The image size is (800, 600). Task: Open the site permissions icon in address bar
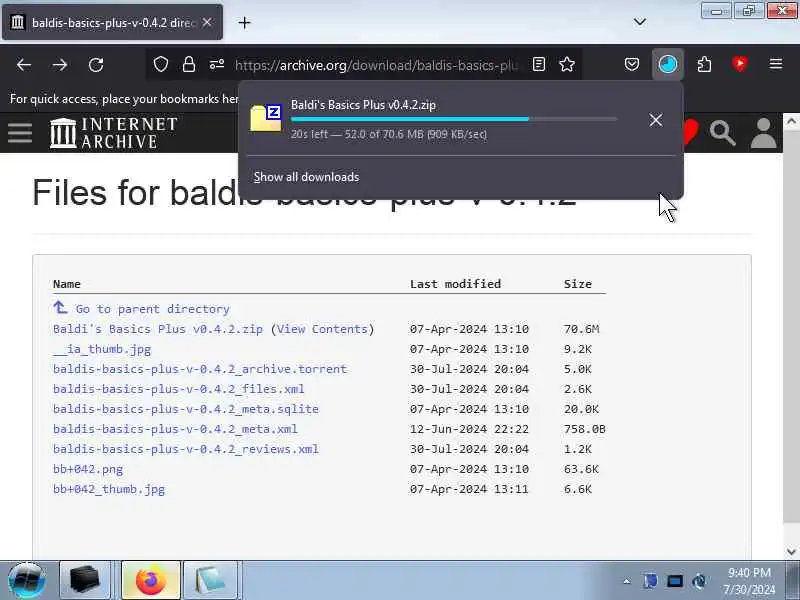click(217, 64)
